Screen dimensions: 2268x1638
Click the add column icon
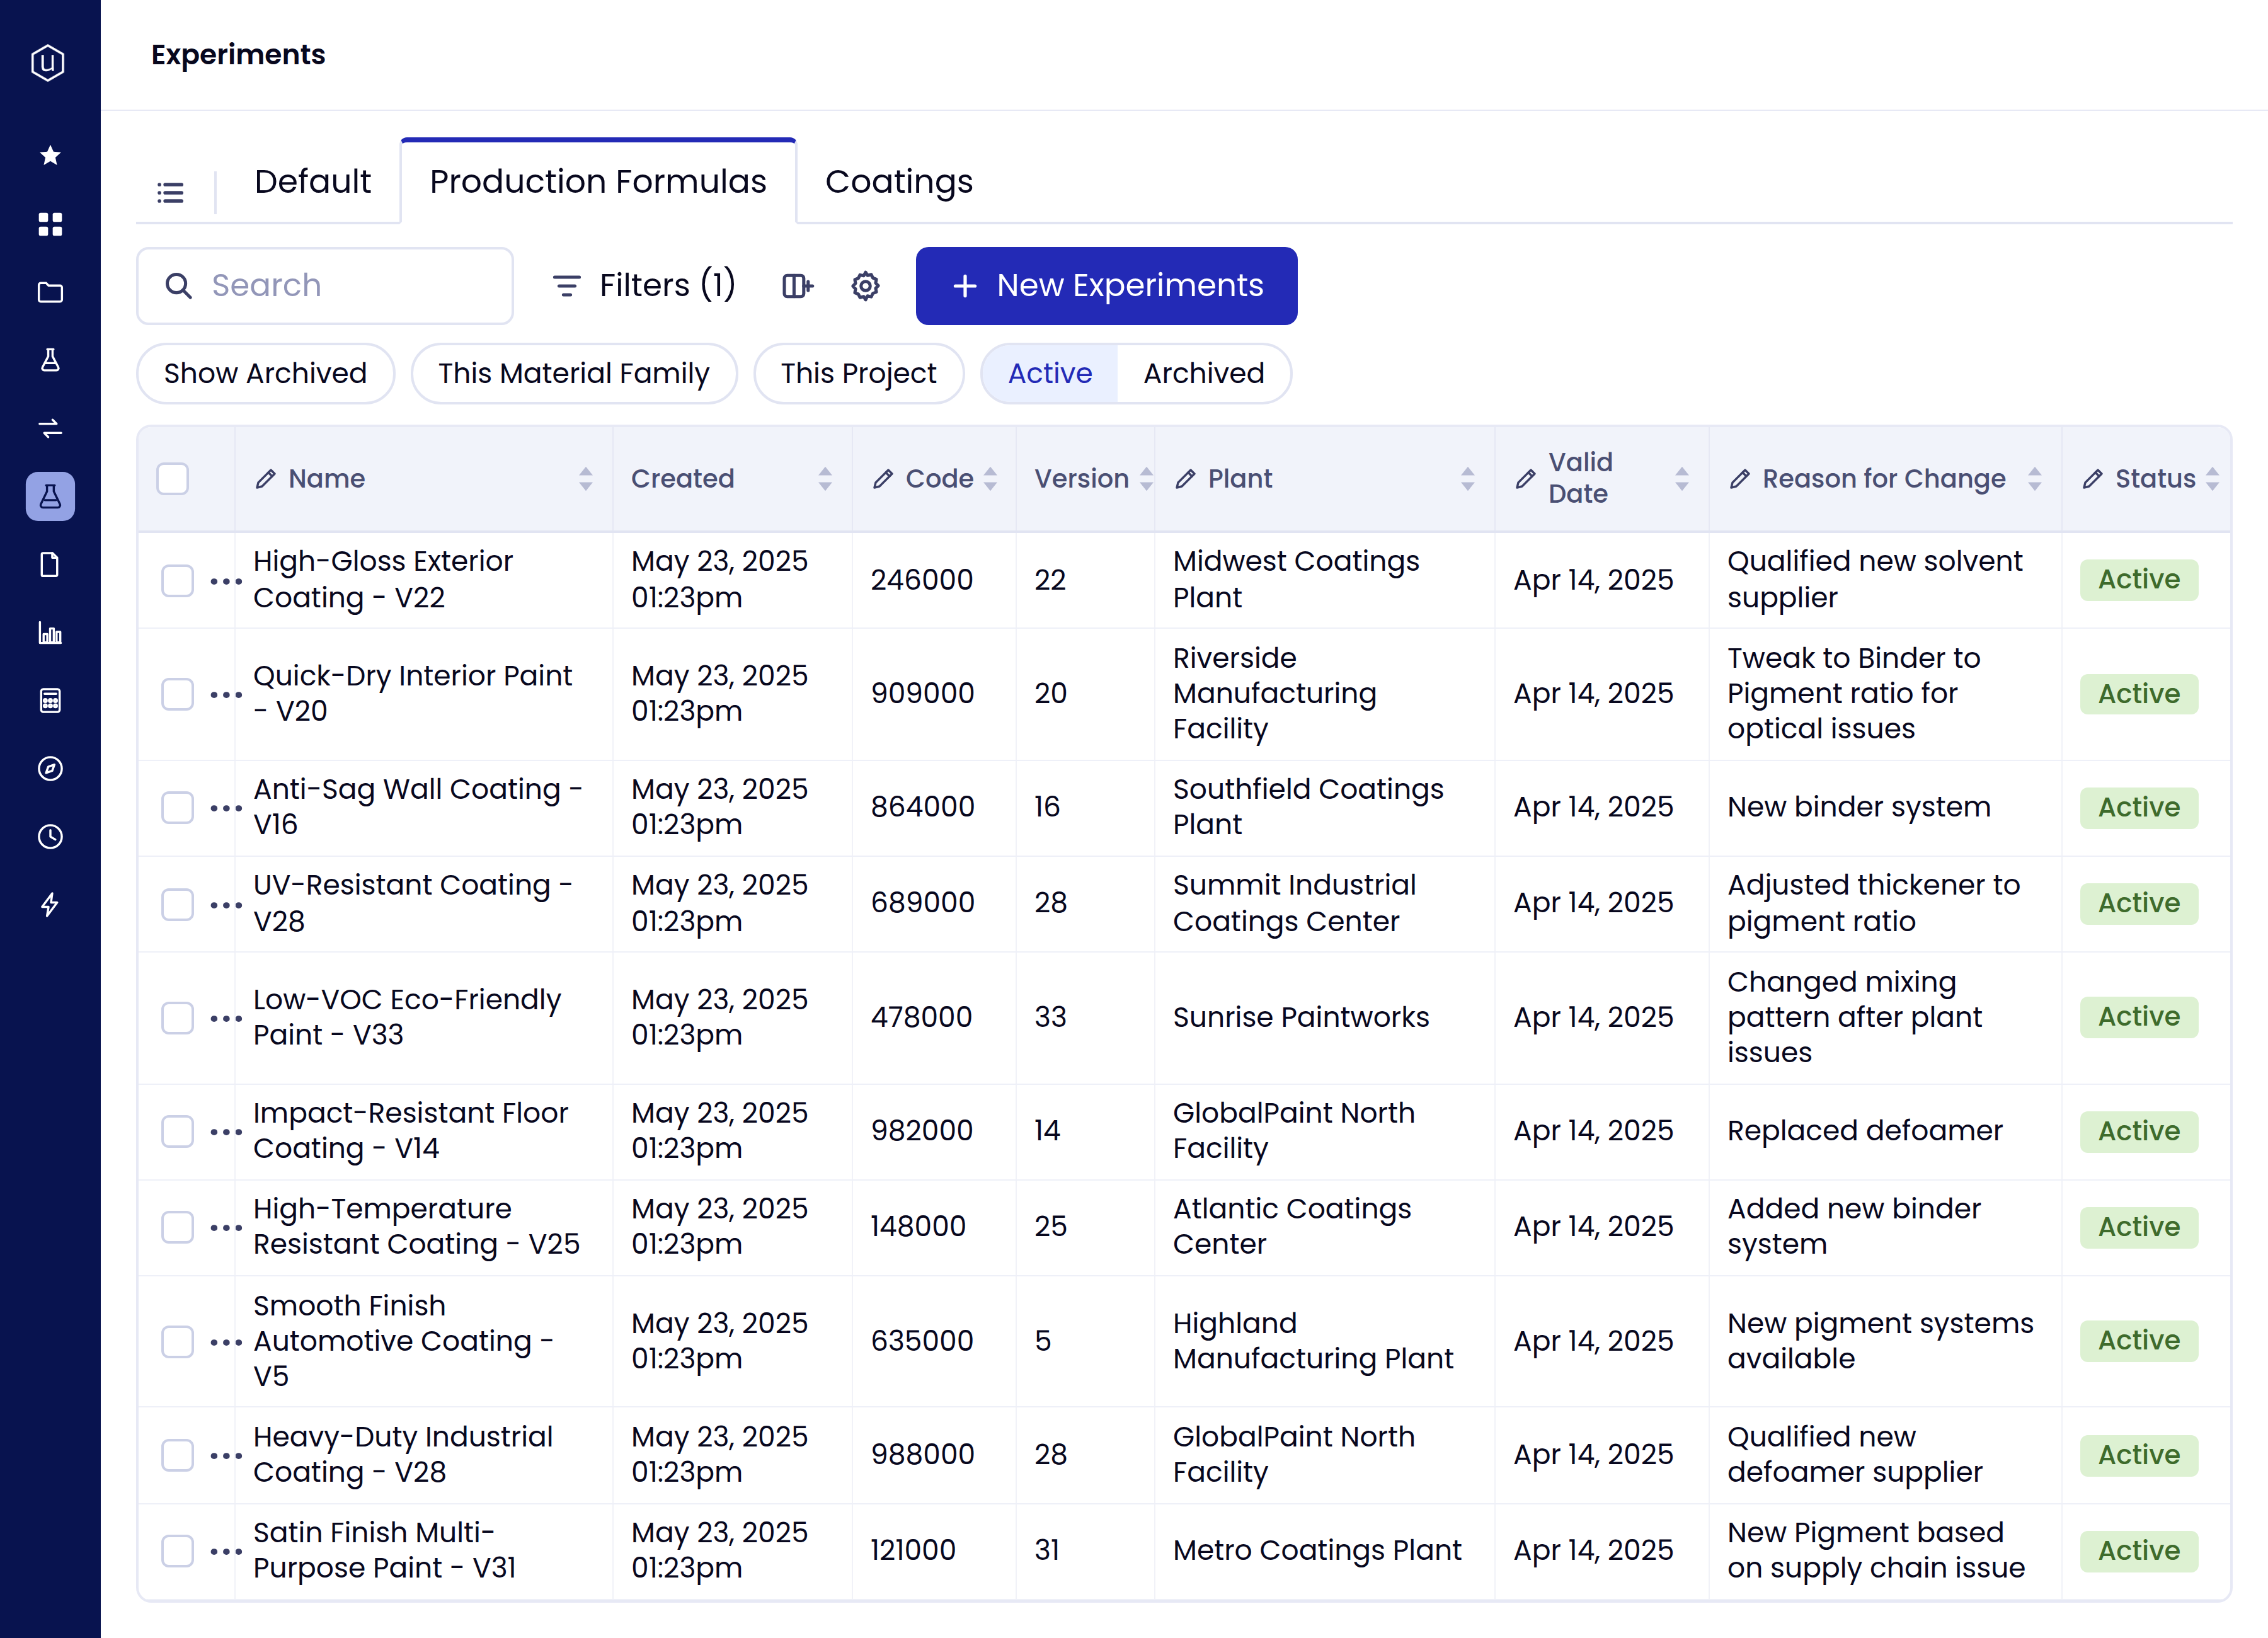pyautogui.click(x=797, y=286)
